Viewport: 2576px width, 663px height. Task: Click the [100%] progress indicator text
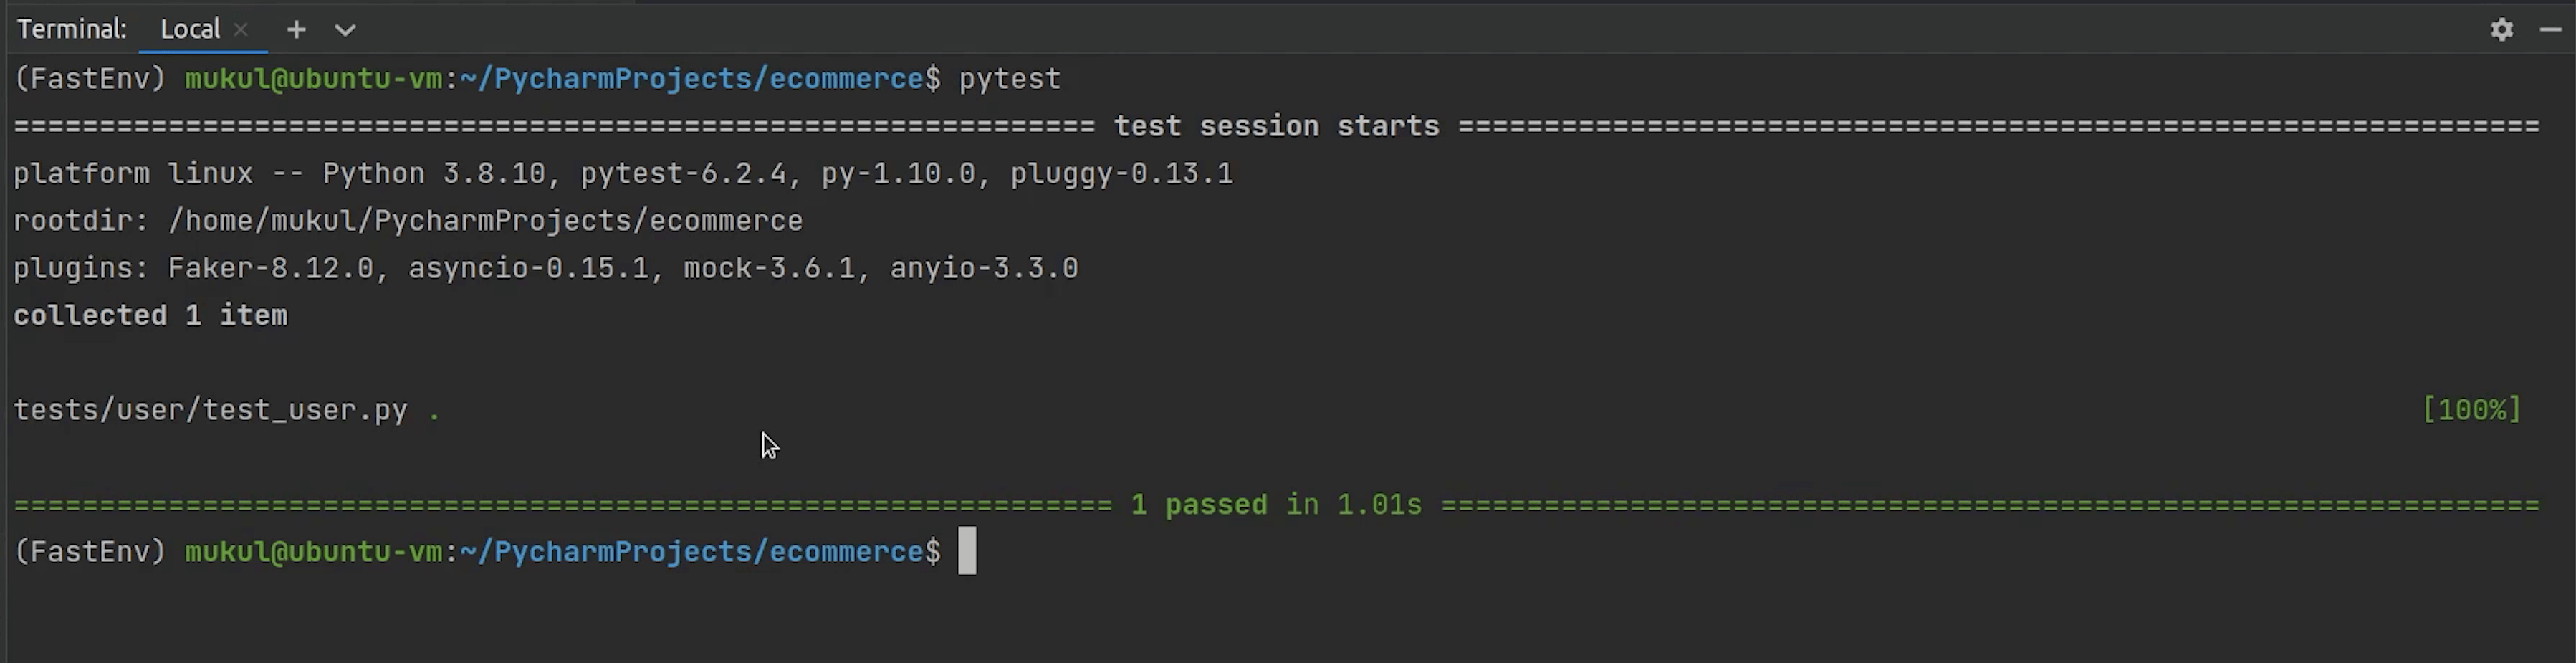(2471, 409)
